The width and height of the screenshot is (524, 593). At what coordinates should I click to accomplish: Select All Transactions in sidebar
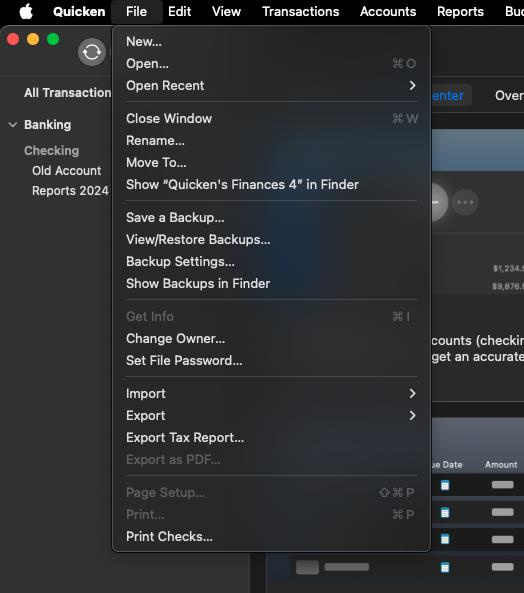(x=68, y=93)
